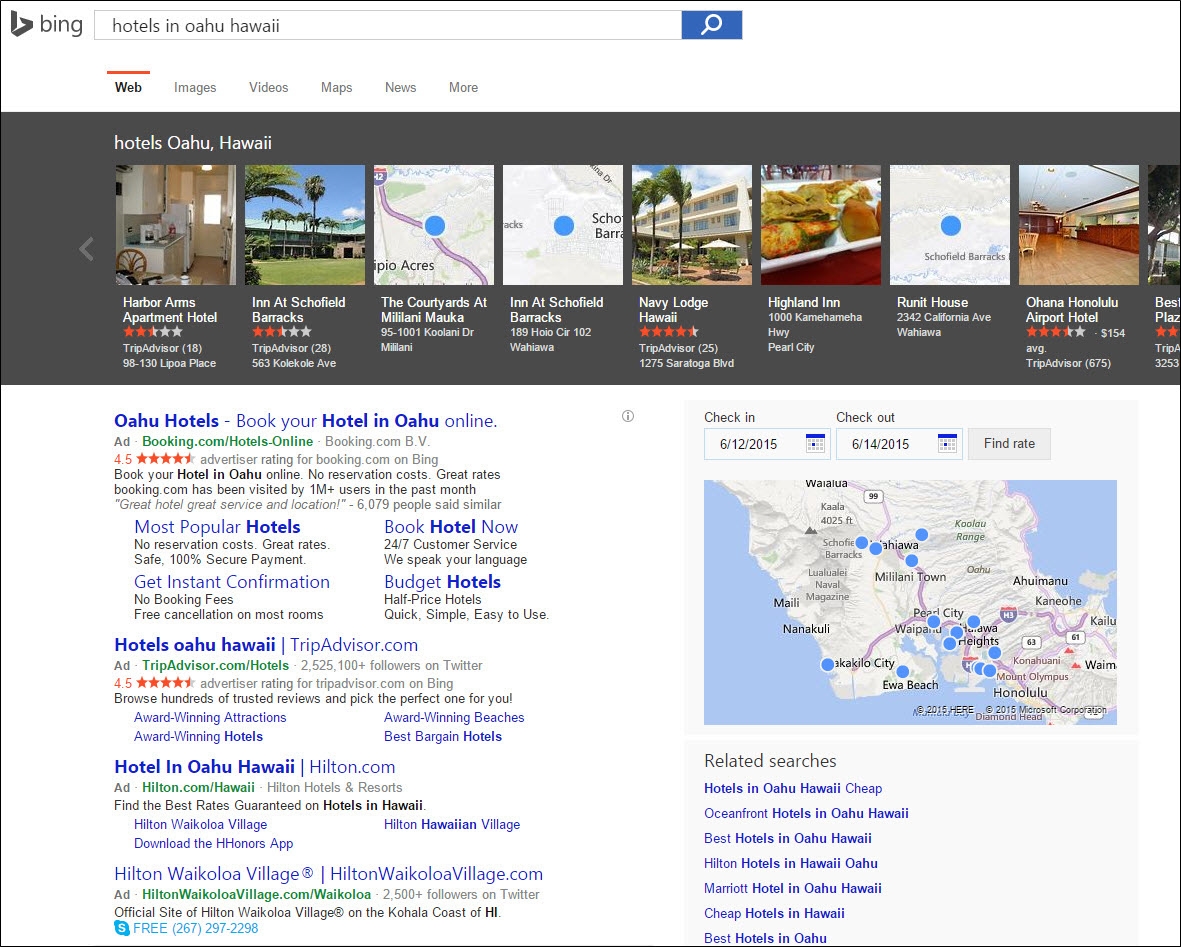Click the carousel previous arrow
The image size is (1181, 947).
(87, 249)
